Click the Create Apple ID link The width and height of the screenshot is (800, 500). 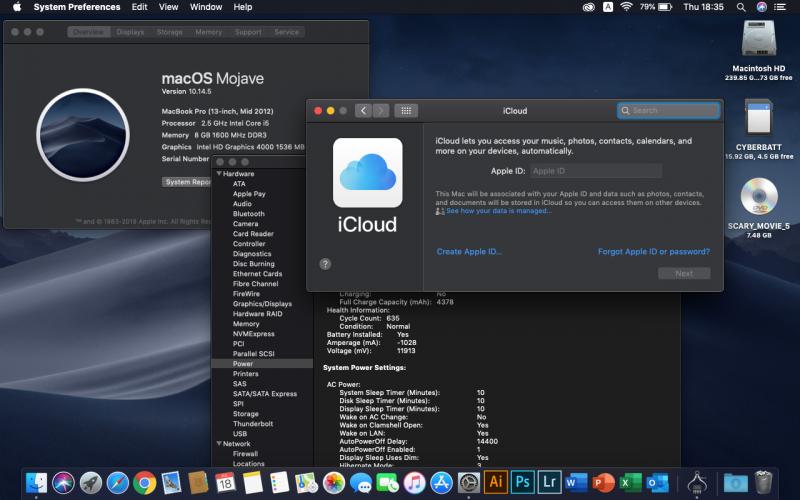click(469, 252)
